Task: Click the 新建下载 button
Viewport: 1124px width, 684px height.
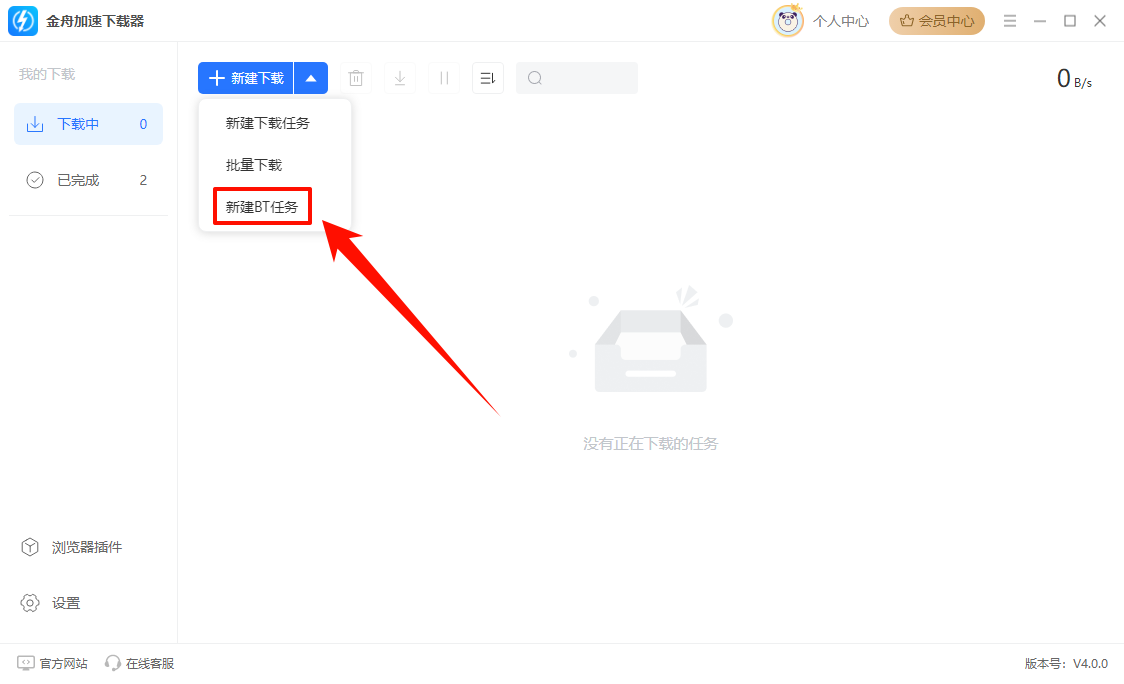Action: pos(246,78)
